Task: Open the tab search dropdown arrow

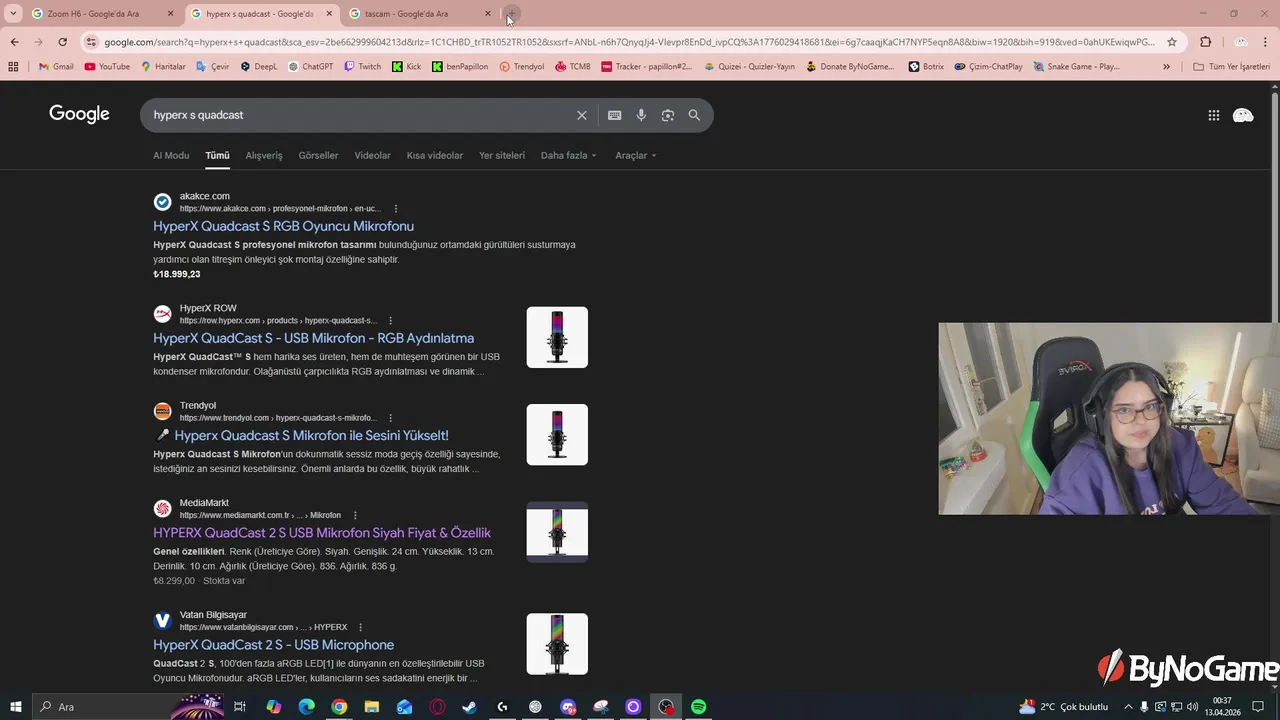Action: pos(14,14)
